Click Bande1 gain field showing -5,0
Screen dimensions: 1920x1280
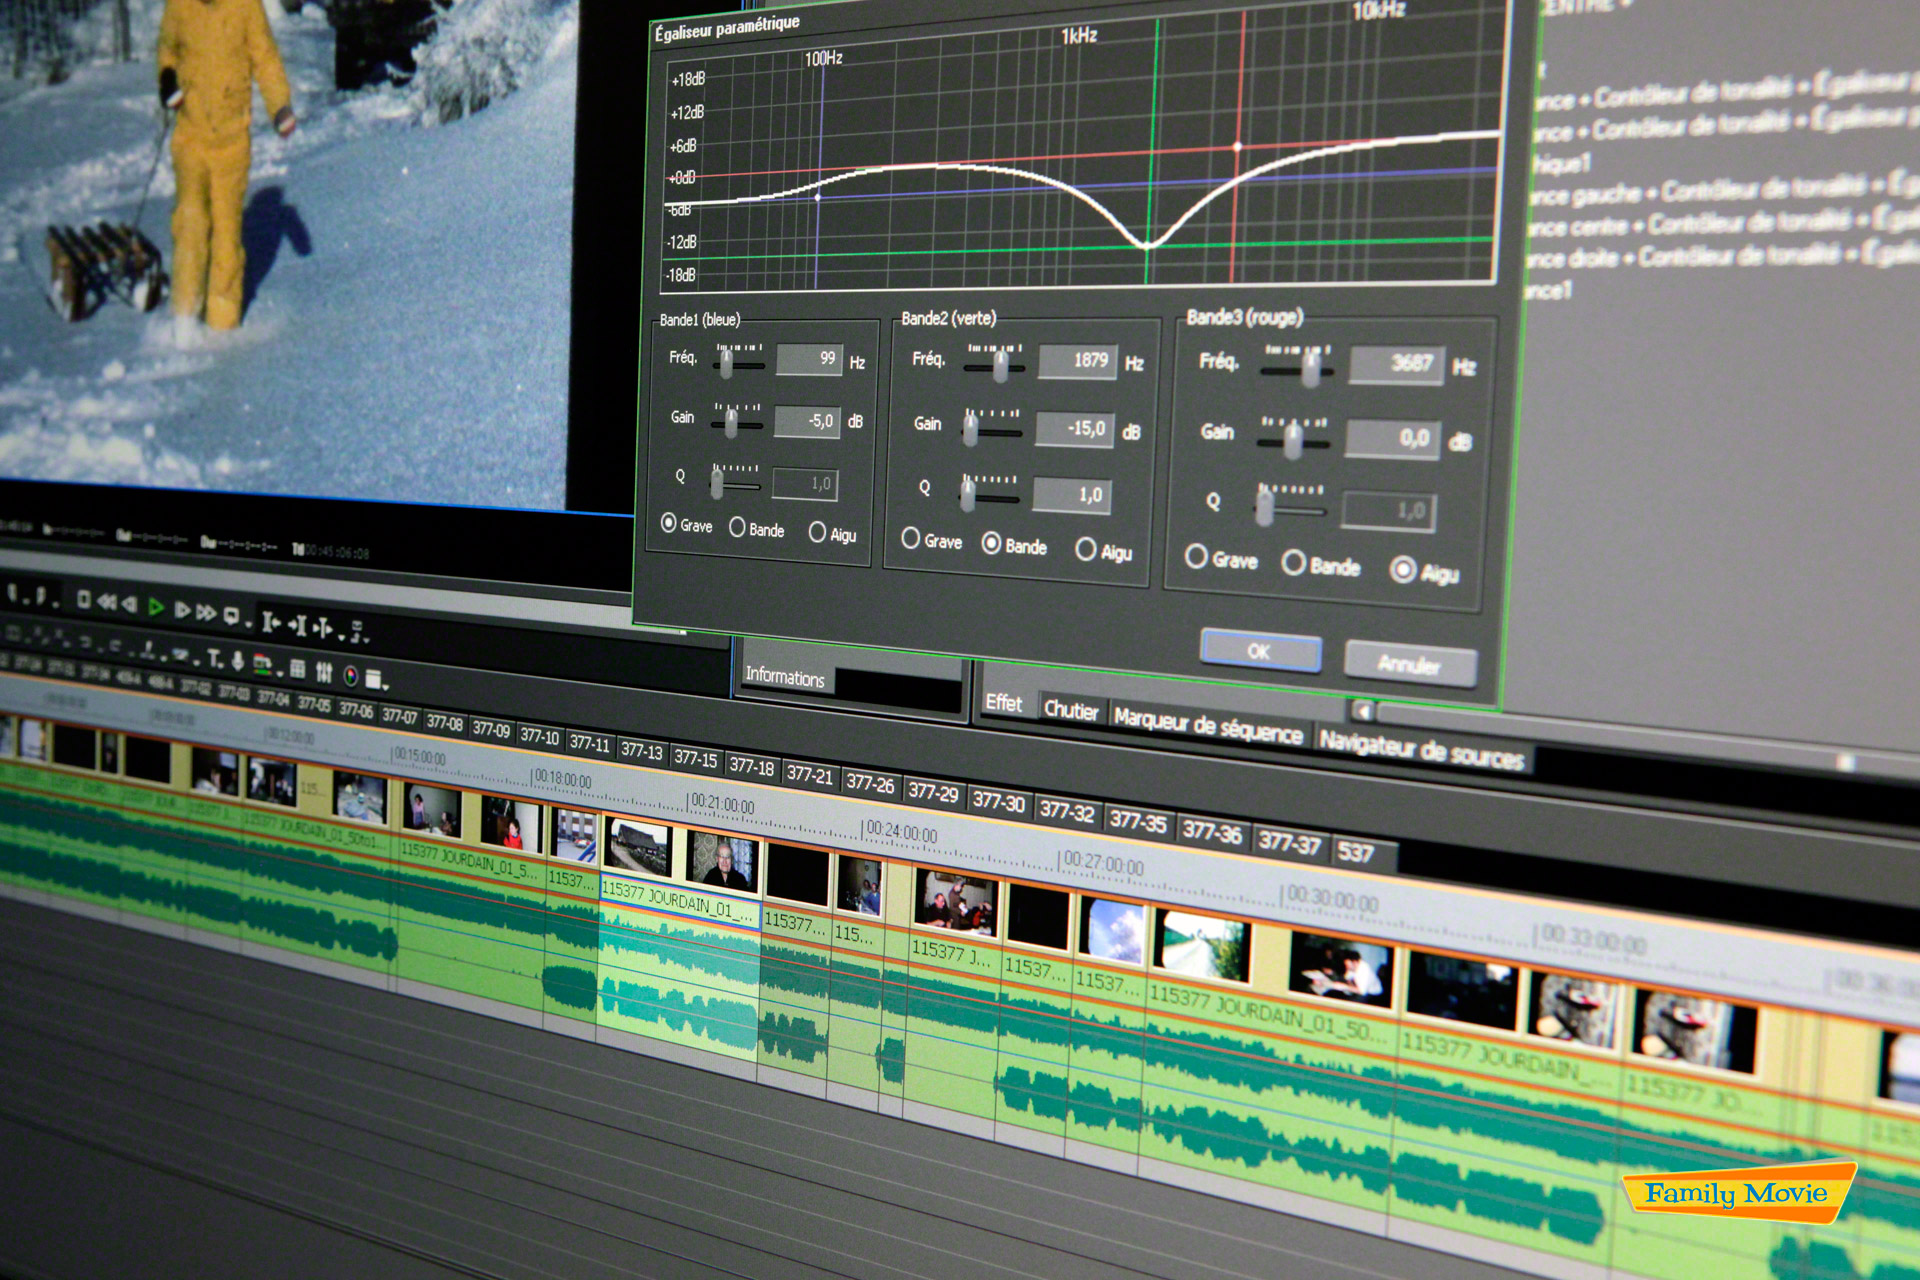tap(806, 422)
